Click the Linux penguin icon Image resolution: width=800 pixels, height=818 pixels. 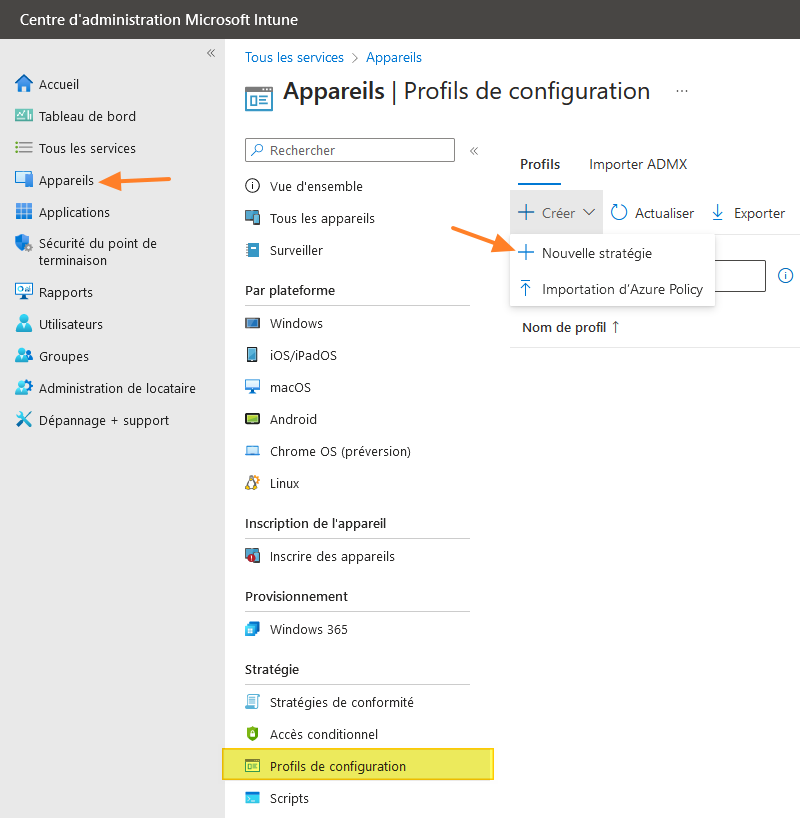[253, 483]
